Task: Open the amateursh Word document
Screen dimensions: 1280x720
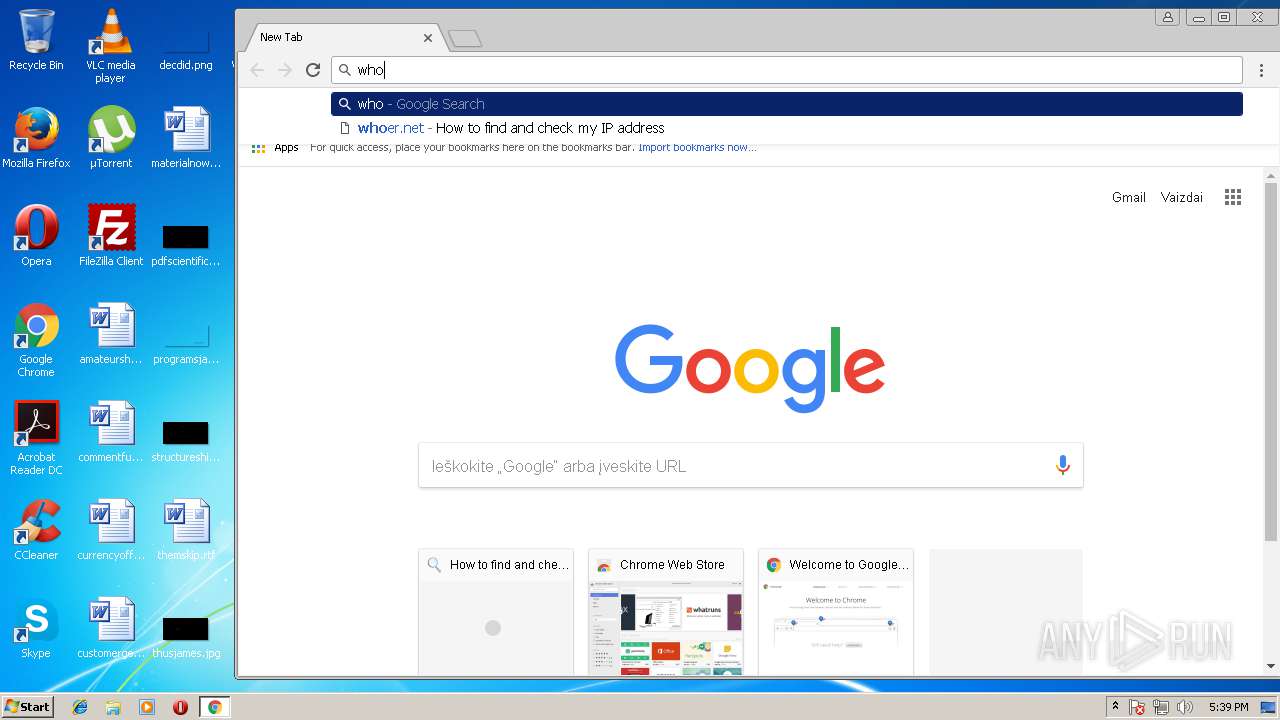Action: coord(110,334)
